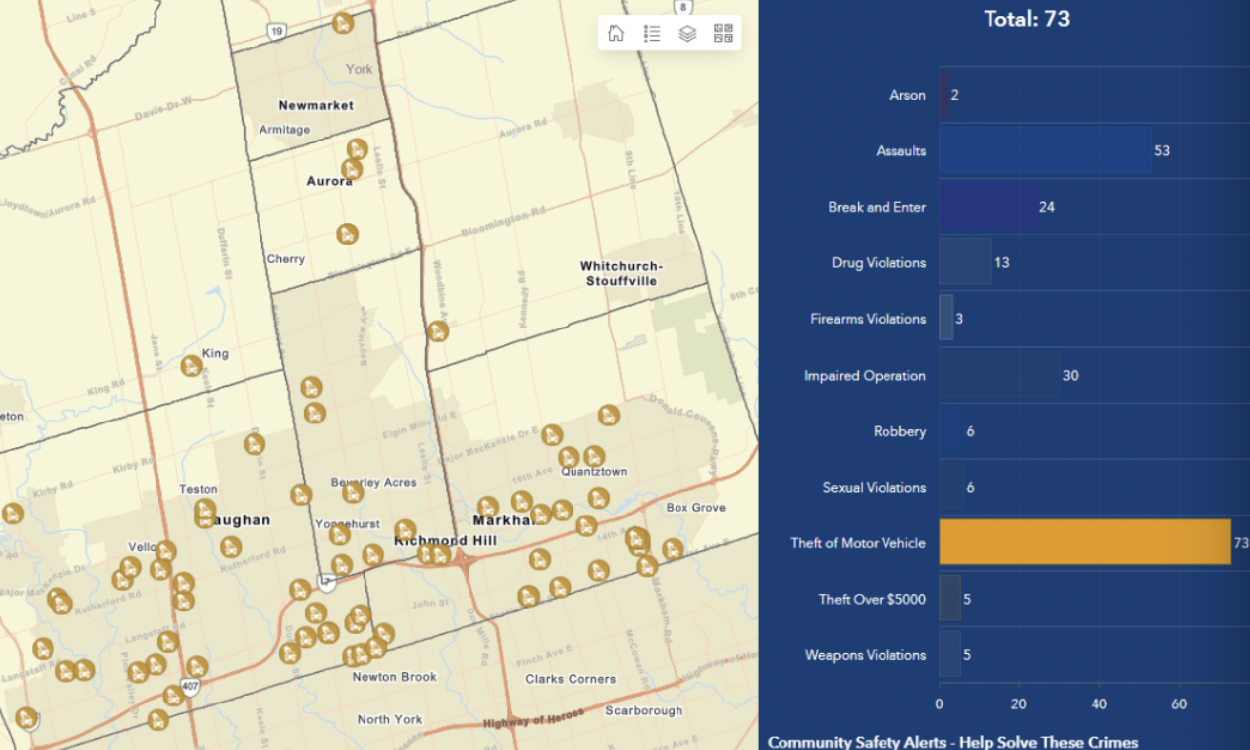
Task: Click the Home default extent icon
Action: pos(616,33)
